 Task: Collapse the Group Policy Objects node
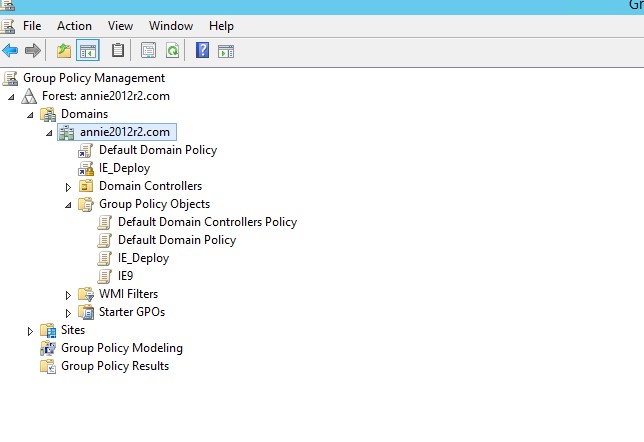coord(68,205)
